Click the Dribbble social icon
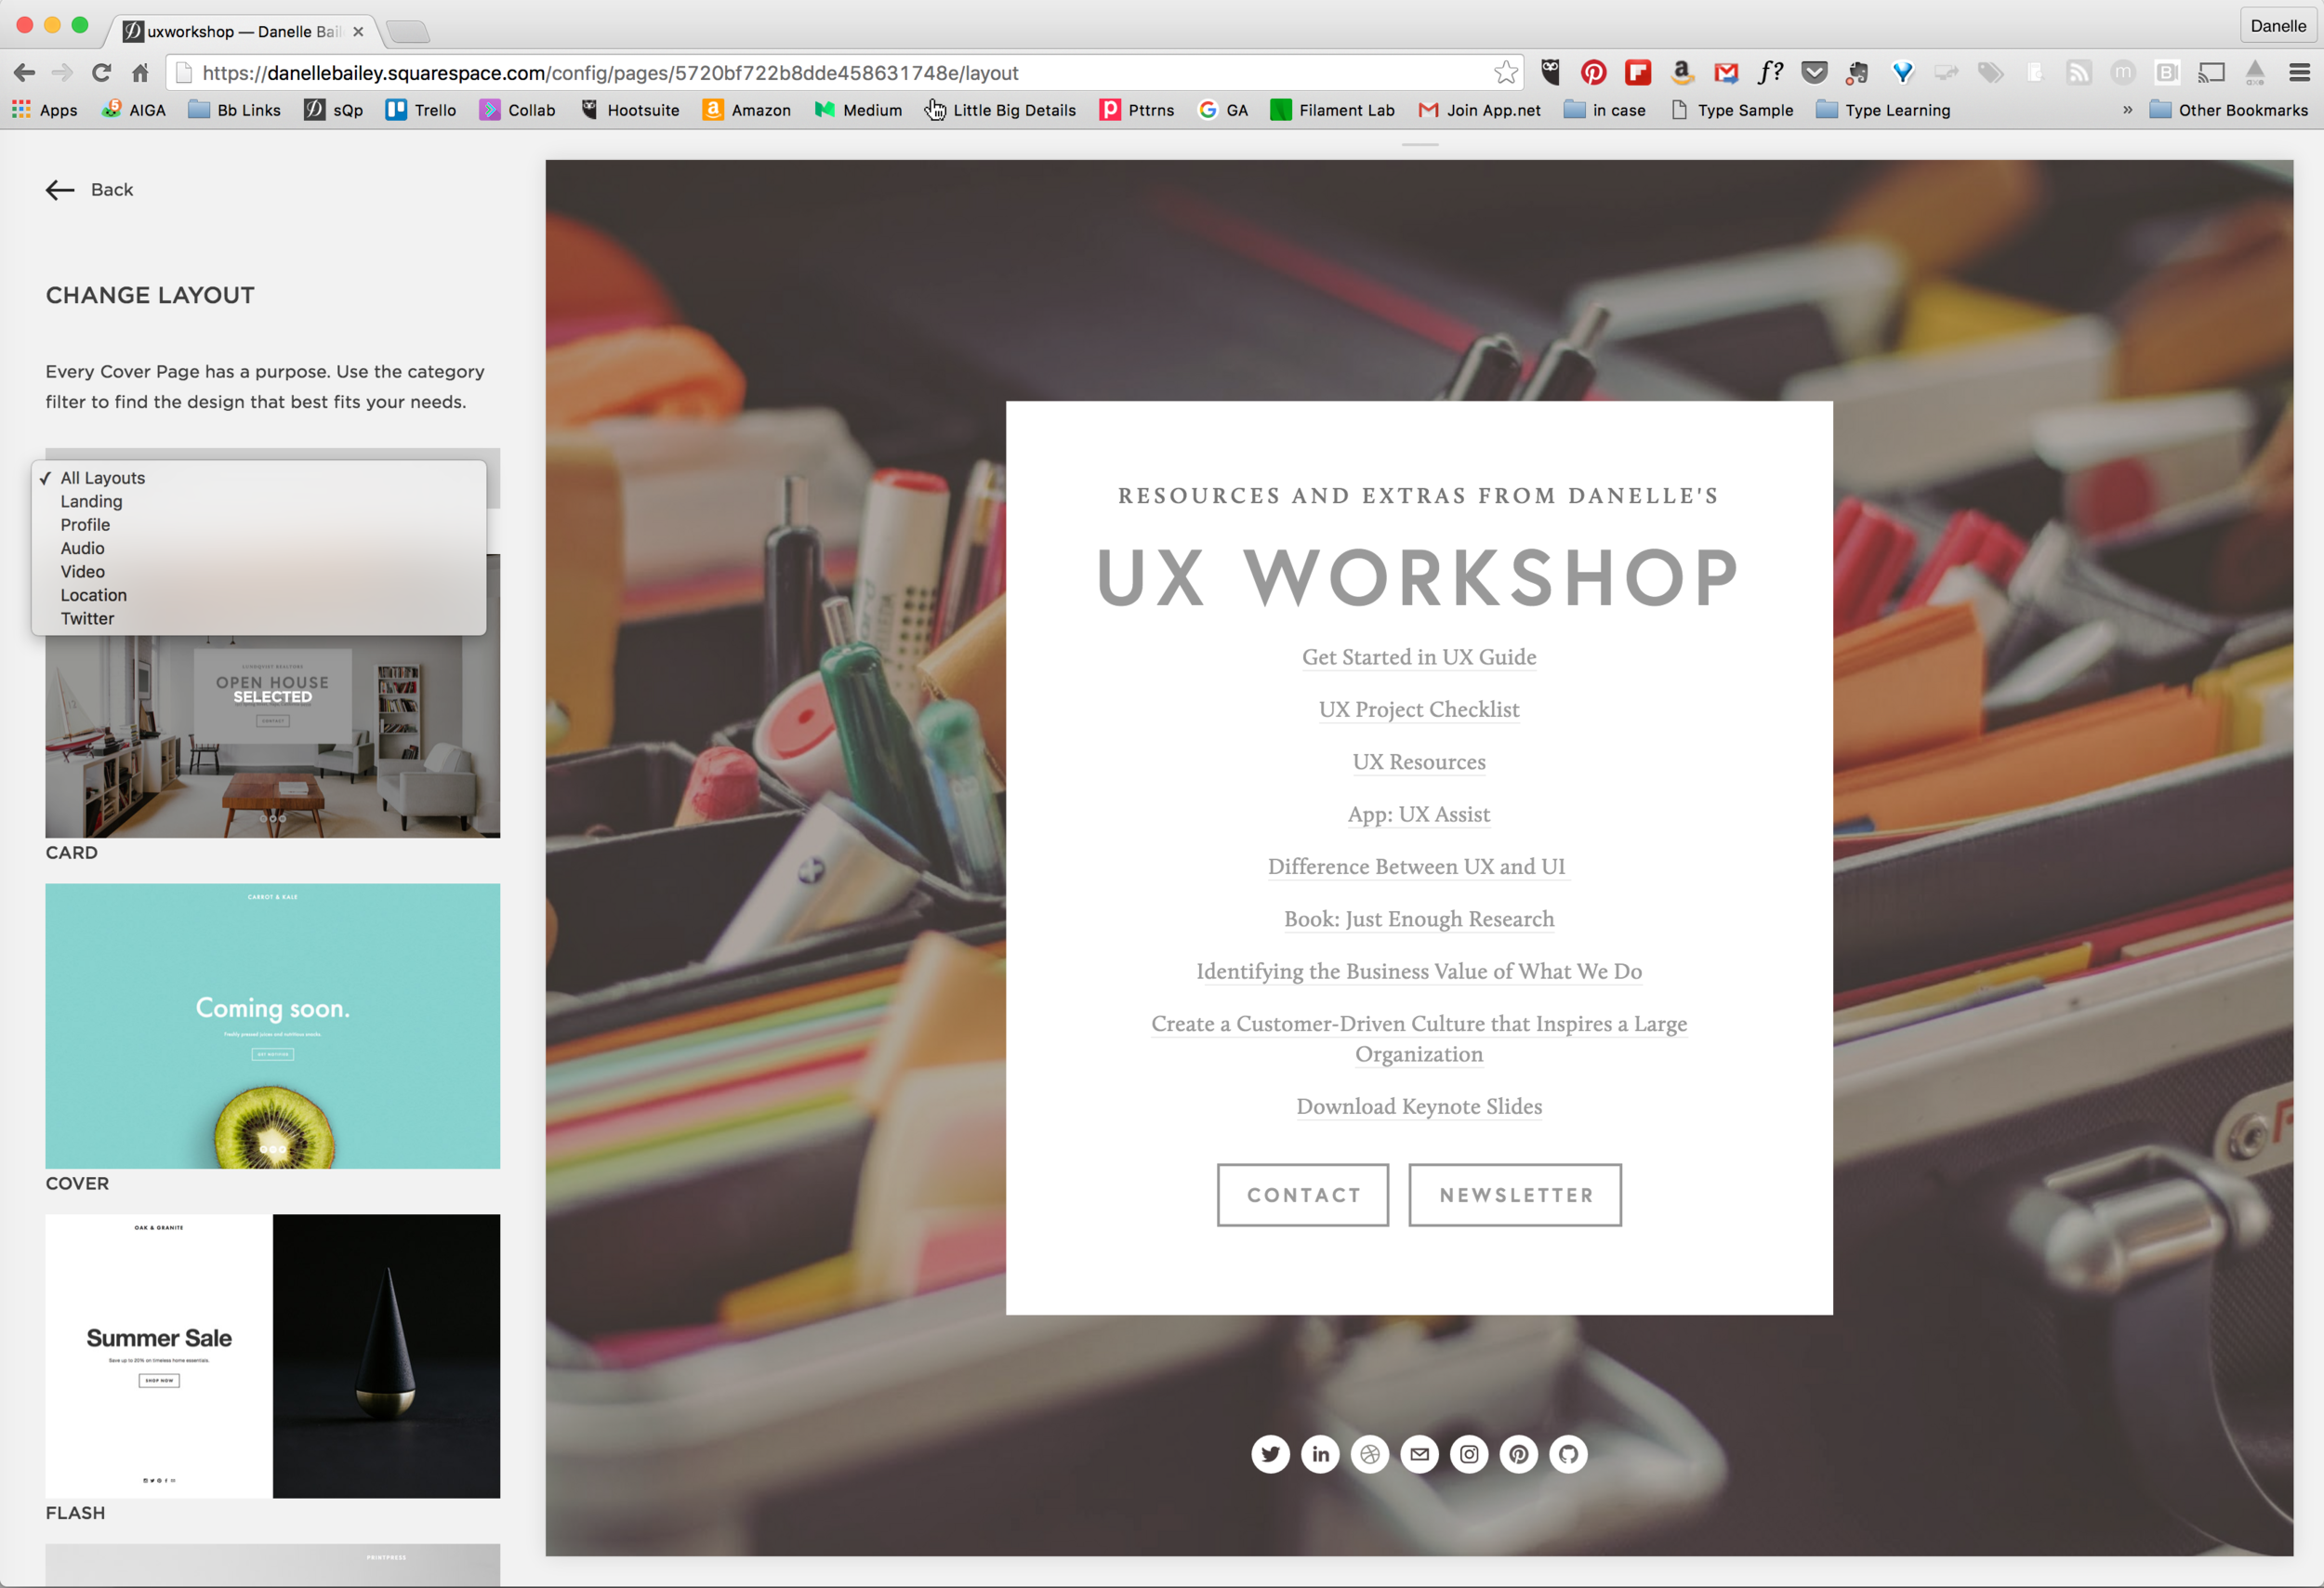 (x=1370, y=1454)
